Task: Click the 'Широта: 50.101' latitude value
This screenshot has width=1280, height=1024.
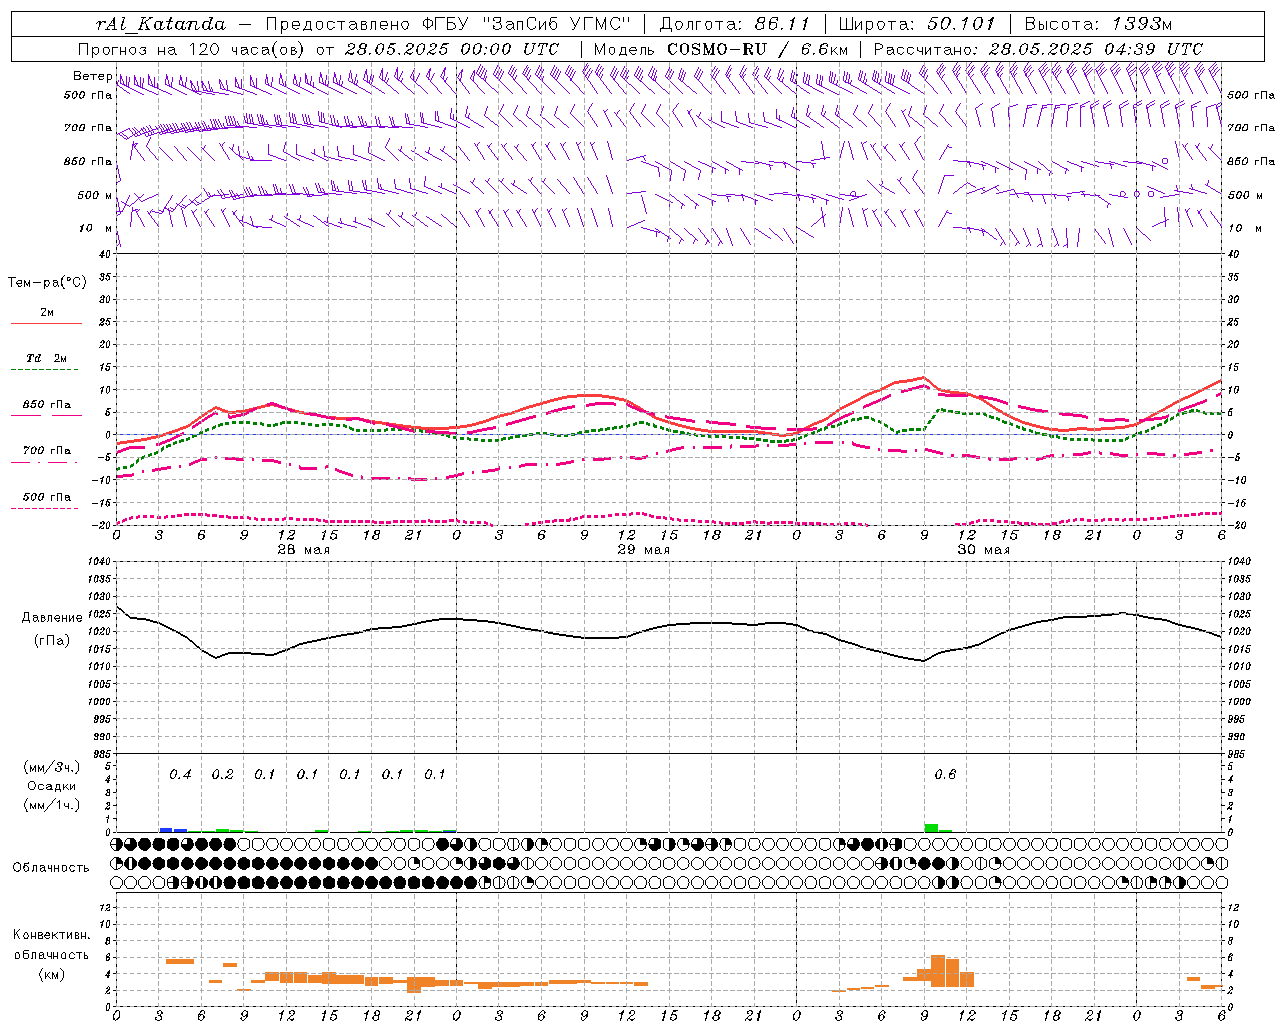Action: click(917, 24)
